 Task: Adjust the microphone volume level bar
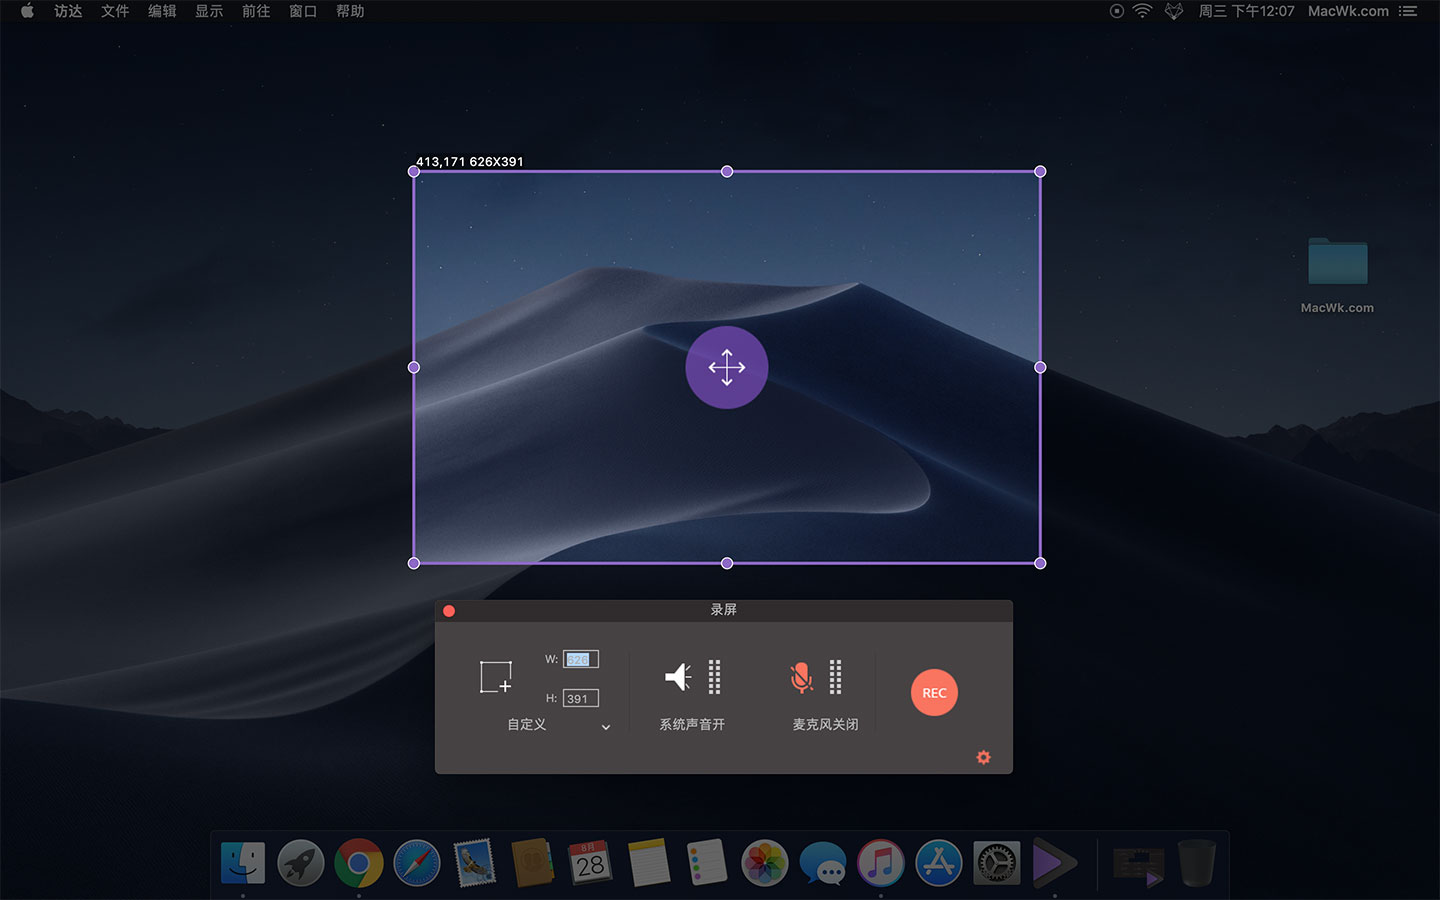pos(835,677)
